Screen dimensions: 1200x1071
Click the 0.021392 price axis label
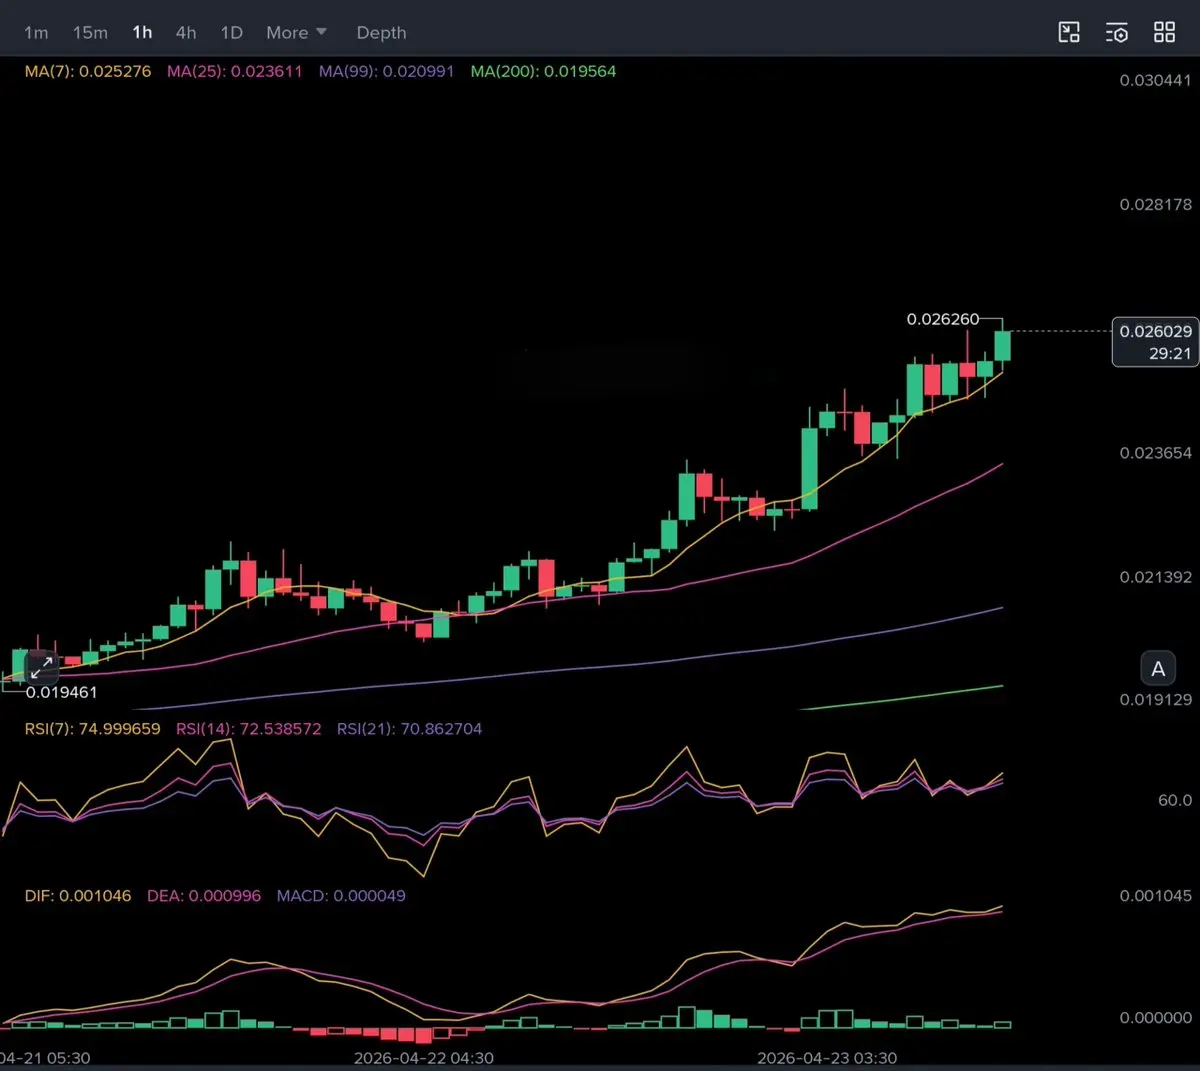coord(1155,577)
